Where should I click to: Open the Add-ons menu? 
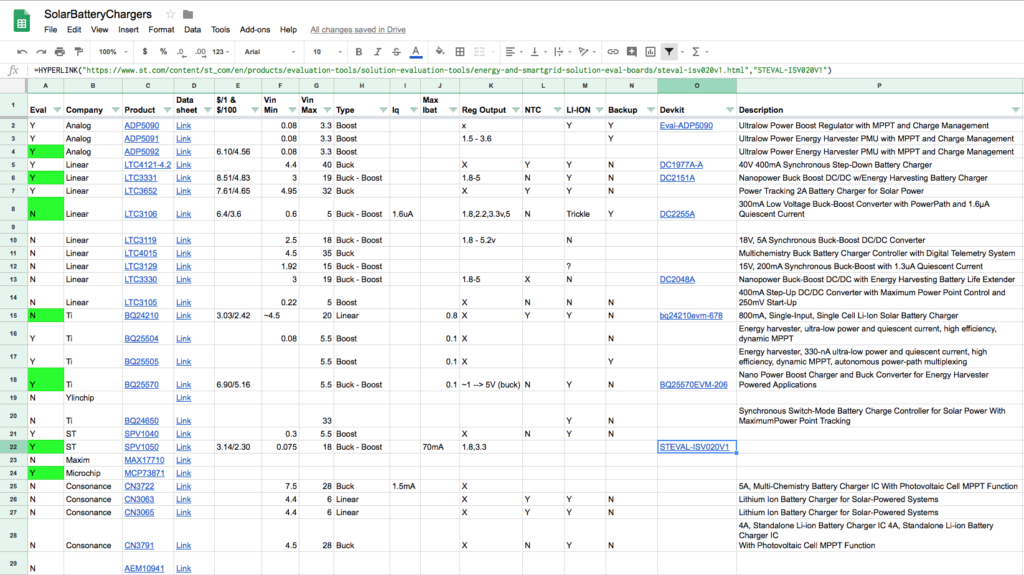coord(255,29)
